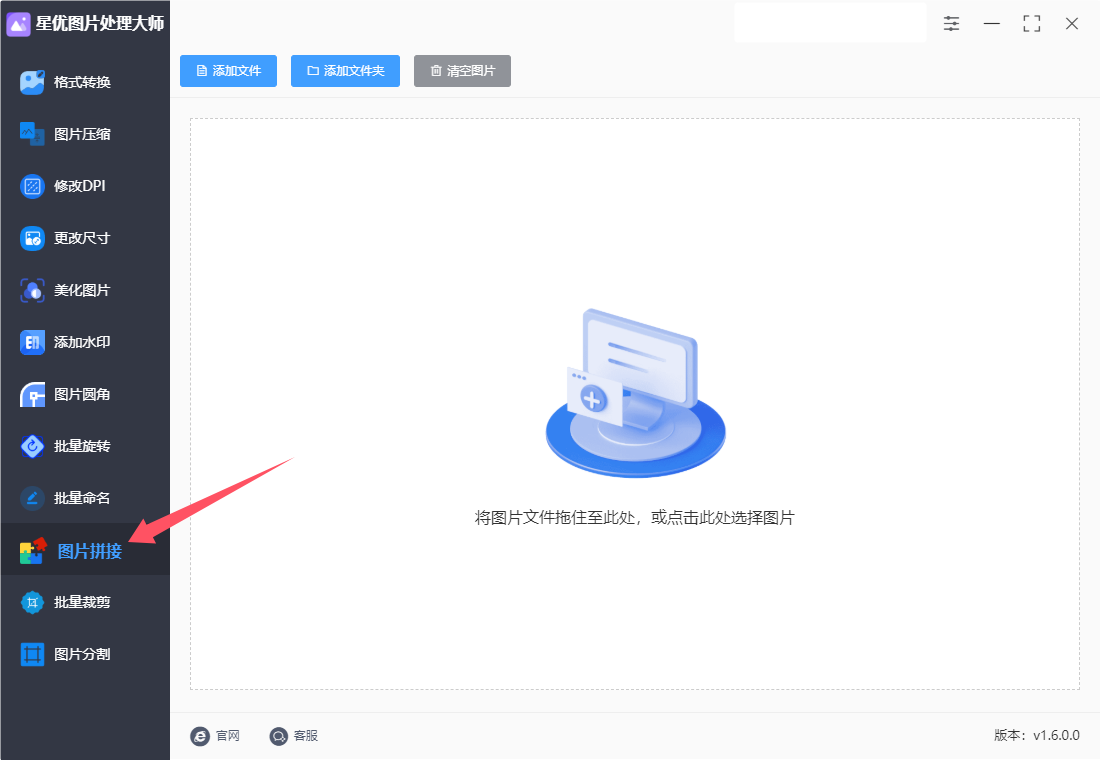
Task: Open the settings sliders icon in title bar
Action: click(x=951, y=23)
